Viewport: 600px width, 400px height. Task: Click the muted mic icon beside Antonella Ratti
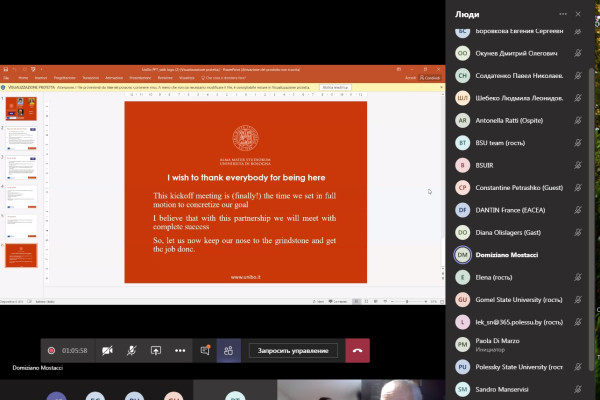[x=578, y=120]
